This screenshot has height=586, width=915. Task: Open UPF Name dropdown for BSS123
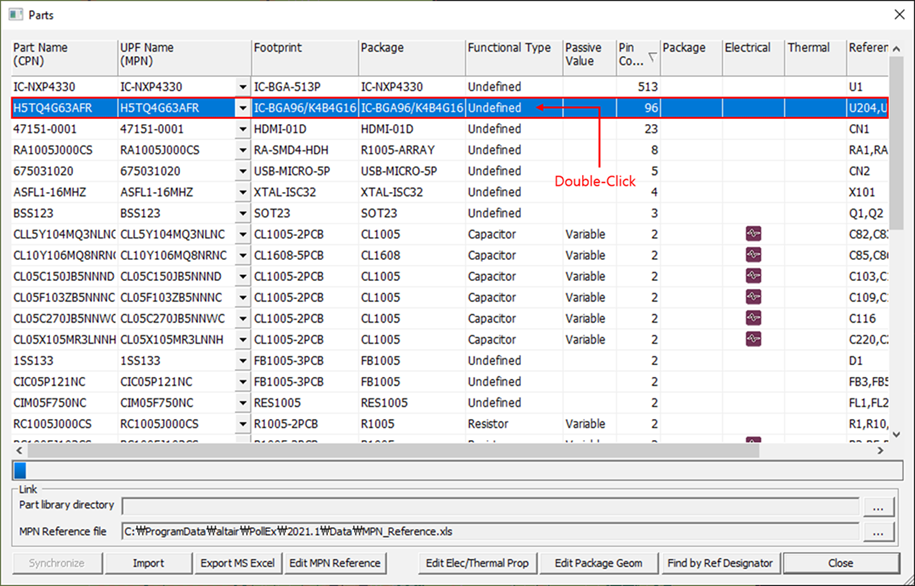point(241,213)
